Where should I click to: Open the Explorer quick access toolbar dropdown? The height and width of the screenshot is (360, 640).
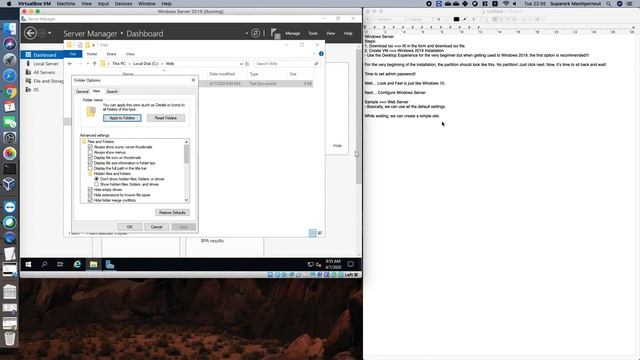pos(93,45)
